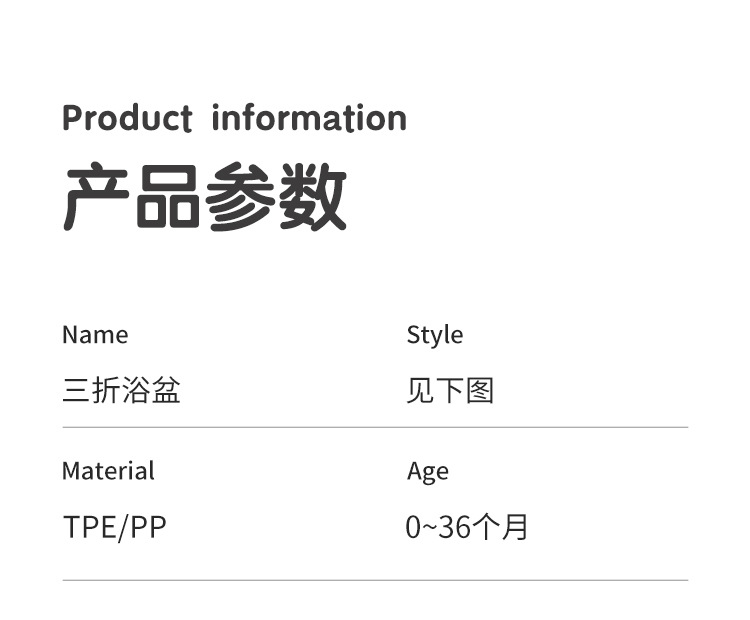
Task: Click the "PP" part of the material value
Action: [148, 527]
